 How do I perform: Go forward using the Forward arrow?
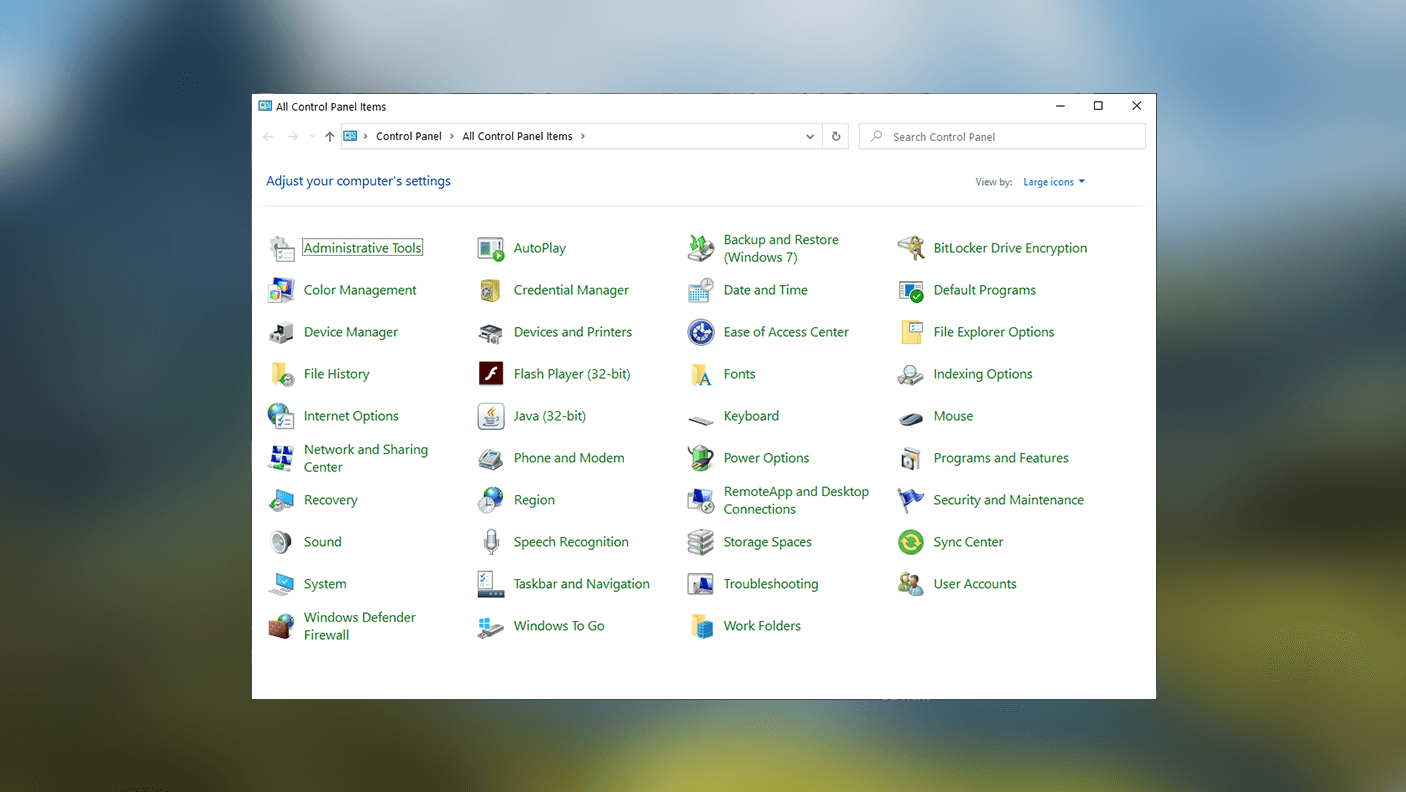click(292, 137)
